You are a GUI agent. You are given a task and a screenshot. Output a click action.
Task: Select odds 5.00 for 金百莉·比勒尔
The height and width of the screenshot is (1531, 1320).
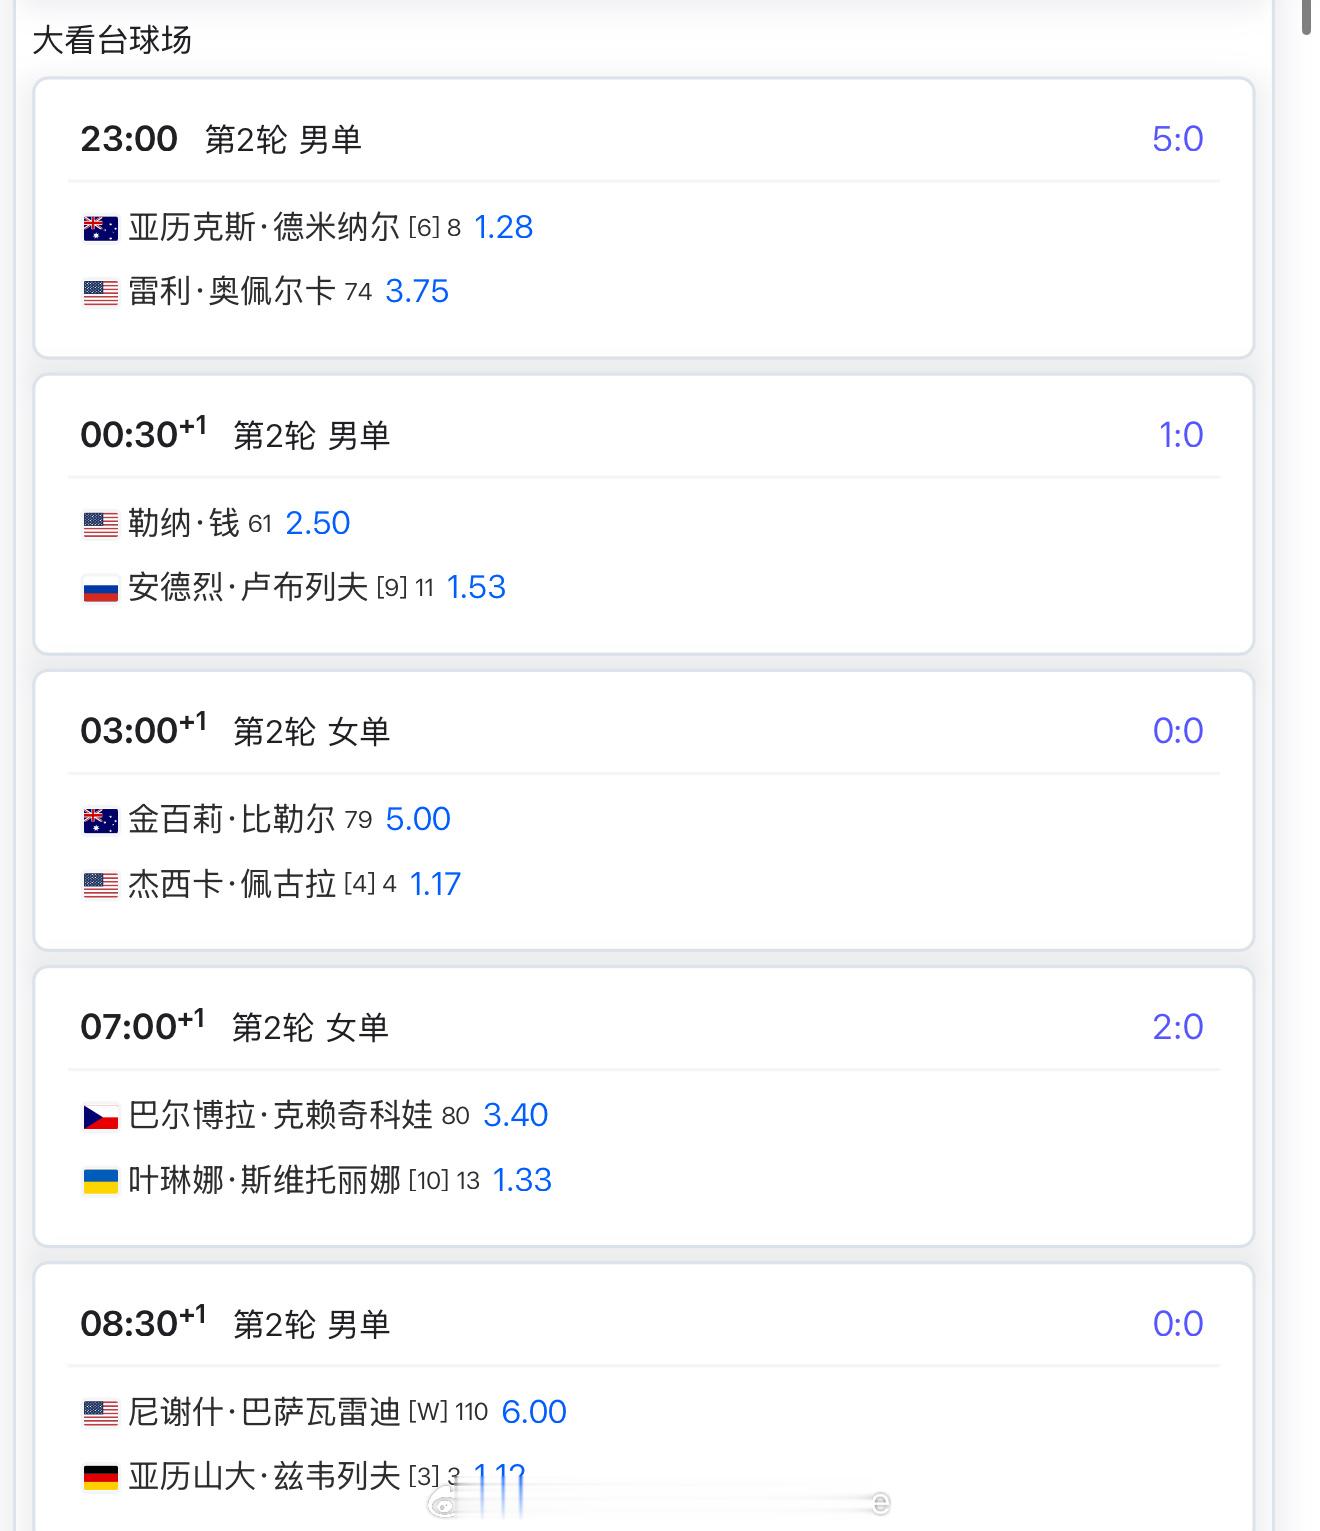point(418,819)
